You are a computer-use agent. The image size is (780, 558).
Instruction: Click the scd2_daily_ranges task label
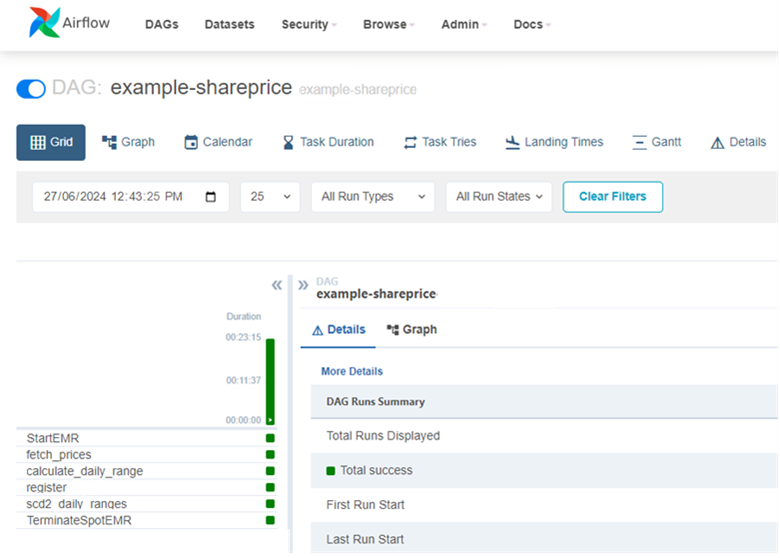coord(77,504)
